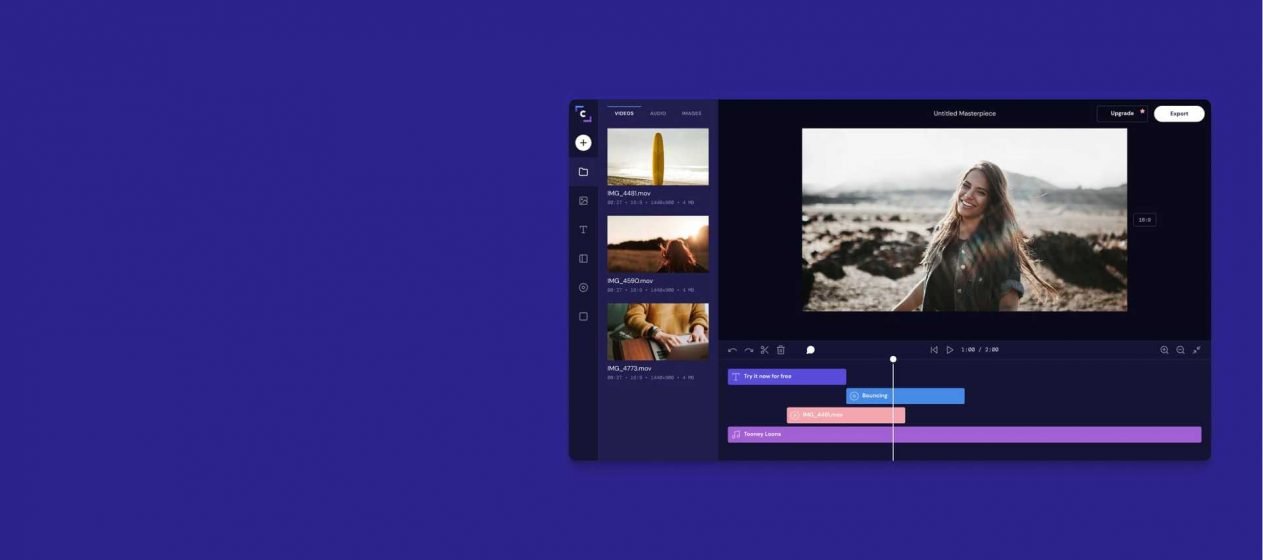Select the Tooney Loons audio track
Image resolution: width=1263 pixels, height=560 pixels.
tap(964, 435)
